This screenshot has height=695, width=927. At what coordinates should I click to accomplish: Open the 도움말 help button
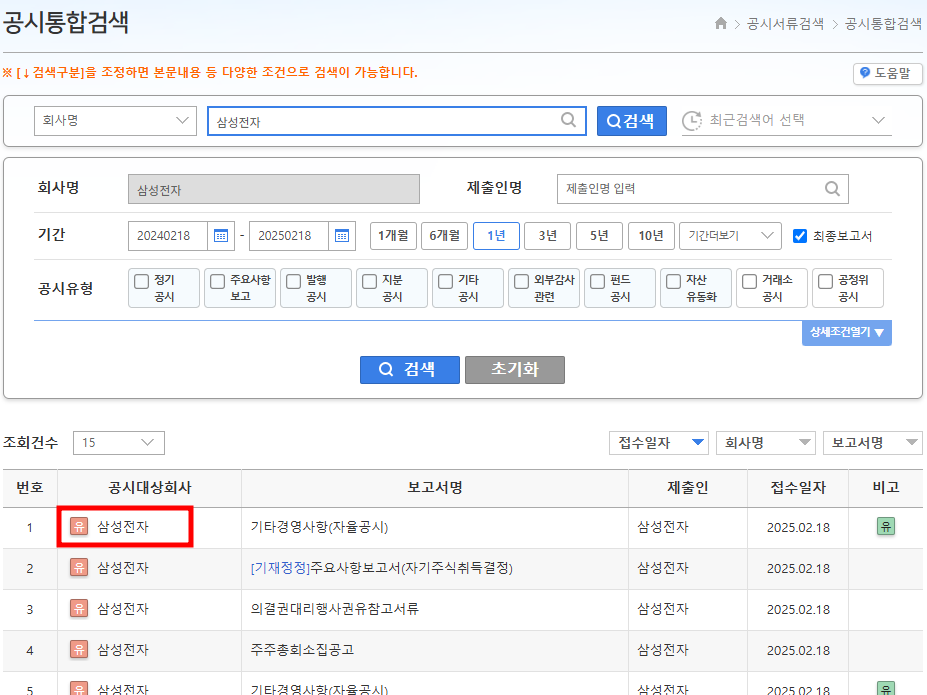click(887, 73)
